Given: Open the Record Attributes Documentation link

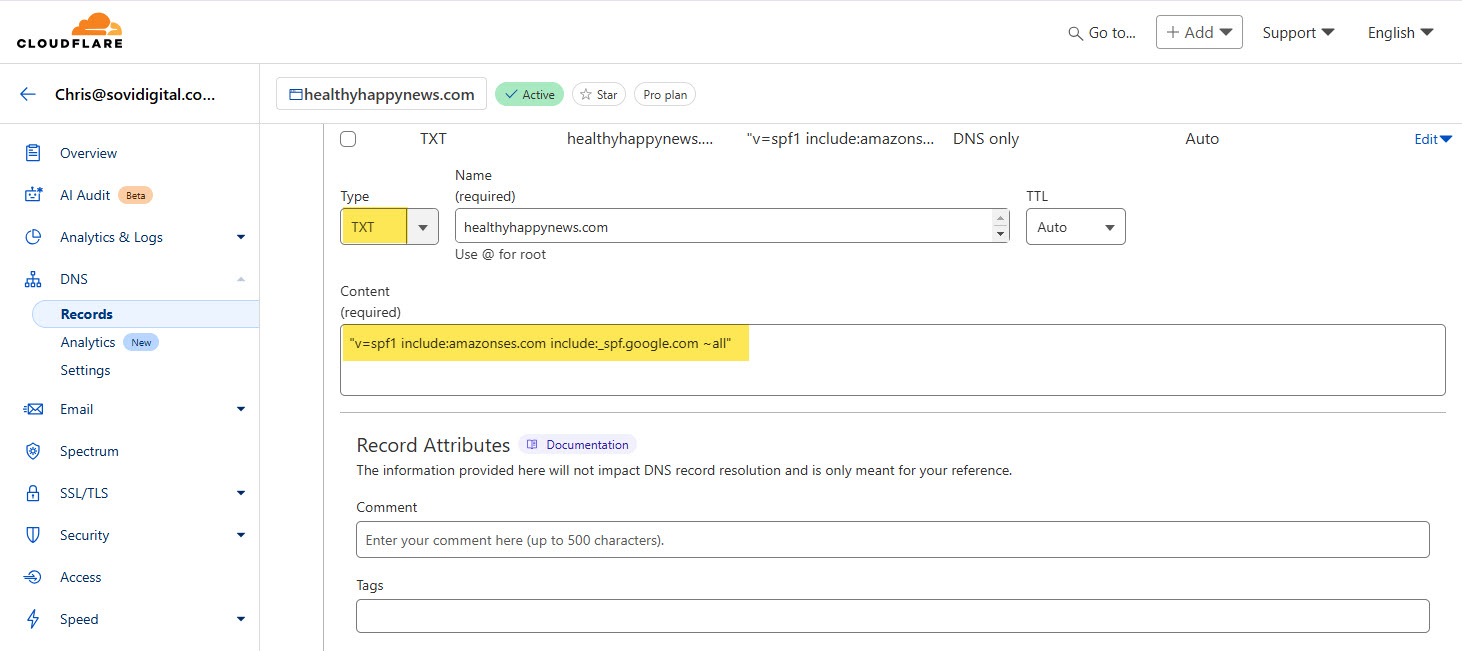Looking at the screenshot, I should click(x=577, y=445).
